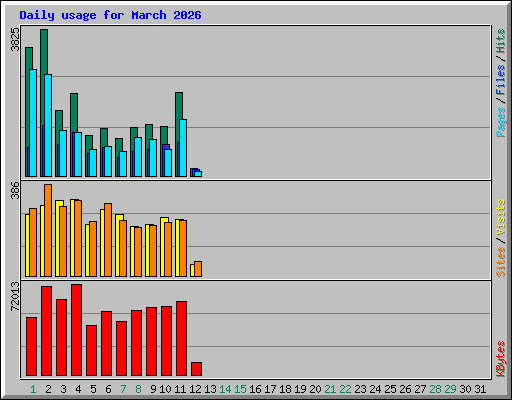
Task: Click day 8 on the x-axis
Action: pyautogui.click(x=138, y=389)
